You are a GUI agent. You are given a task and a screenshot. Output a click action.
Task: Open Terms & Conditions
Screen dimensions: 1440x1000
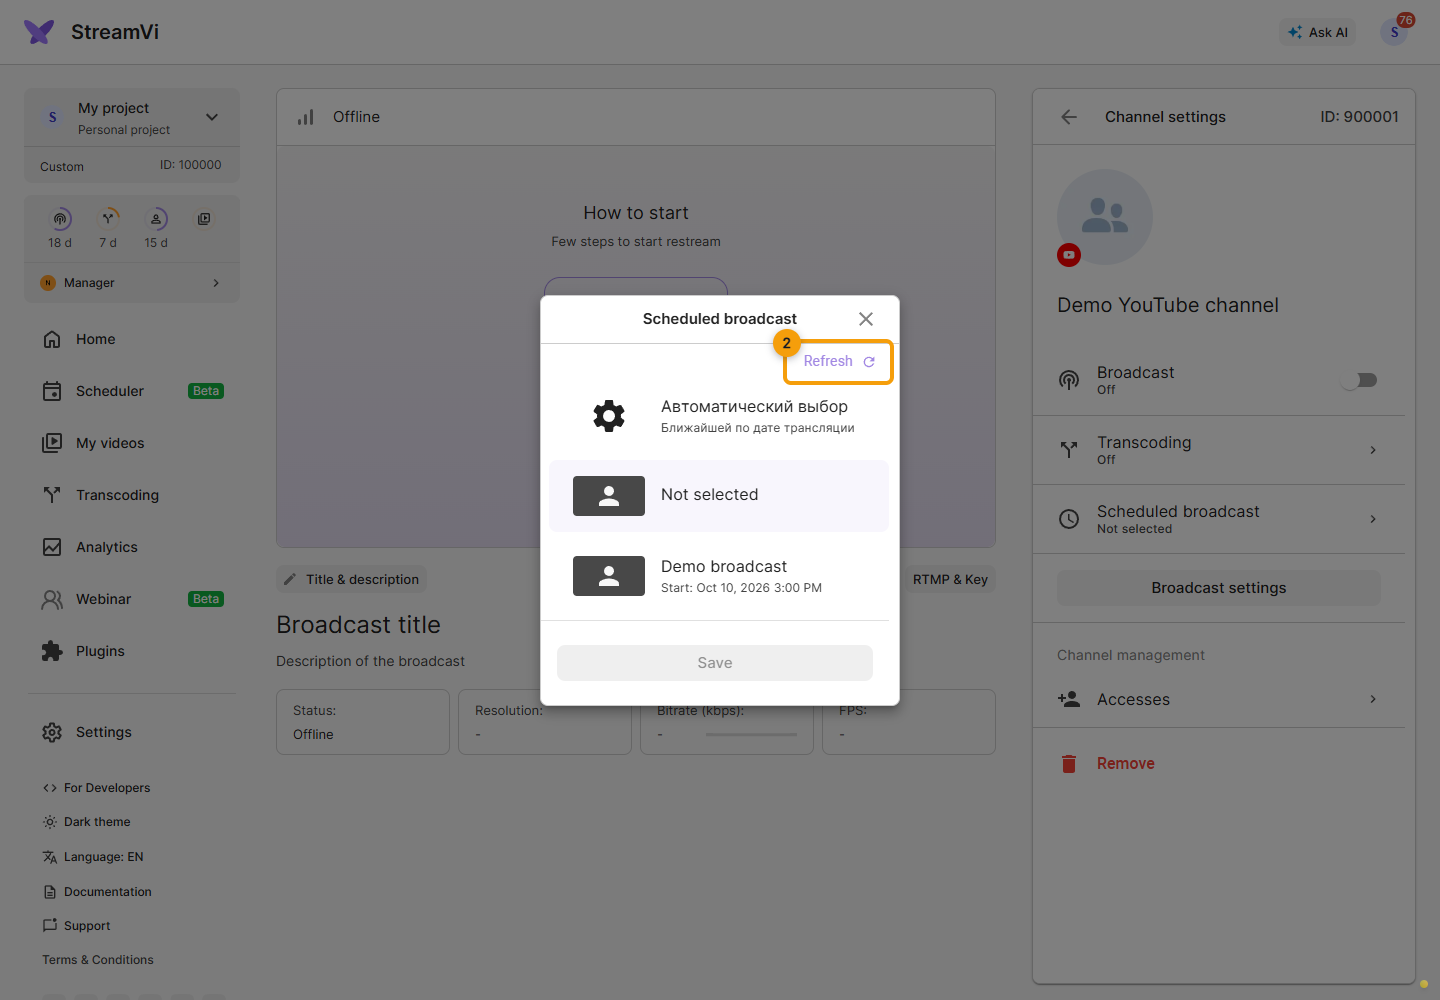98,960
